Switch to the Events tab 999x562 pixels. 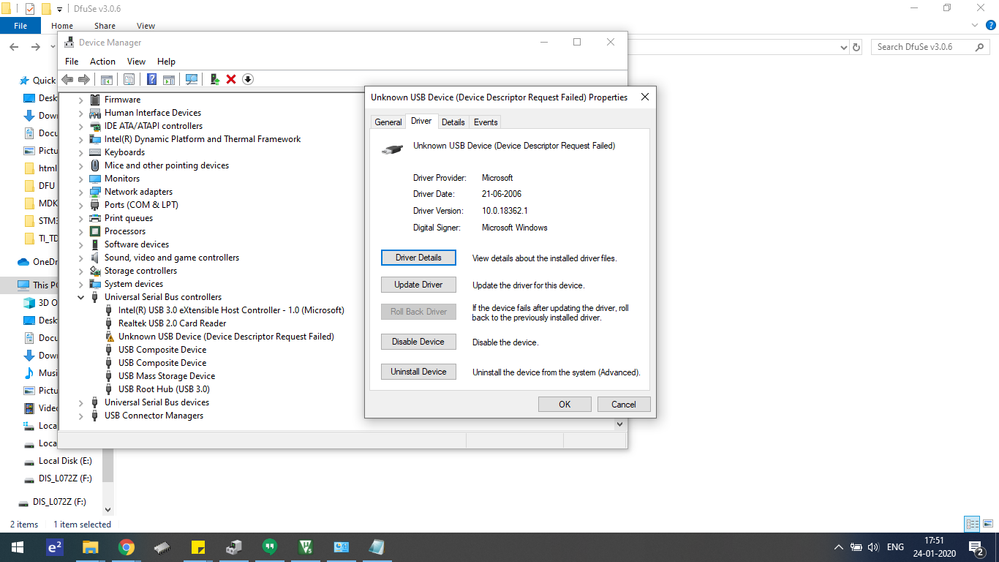click(x=485, y=122)
